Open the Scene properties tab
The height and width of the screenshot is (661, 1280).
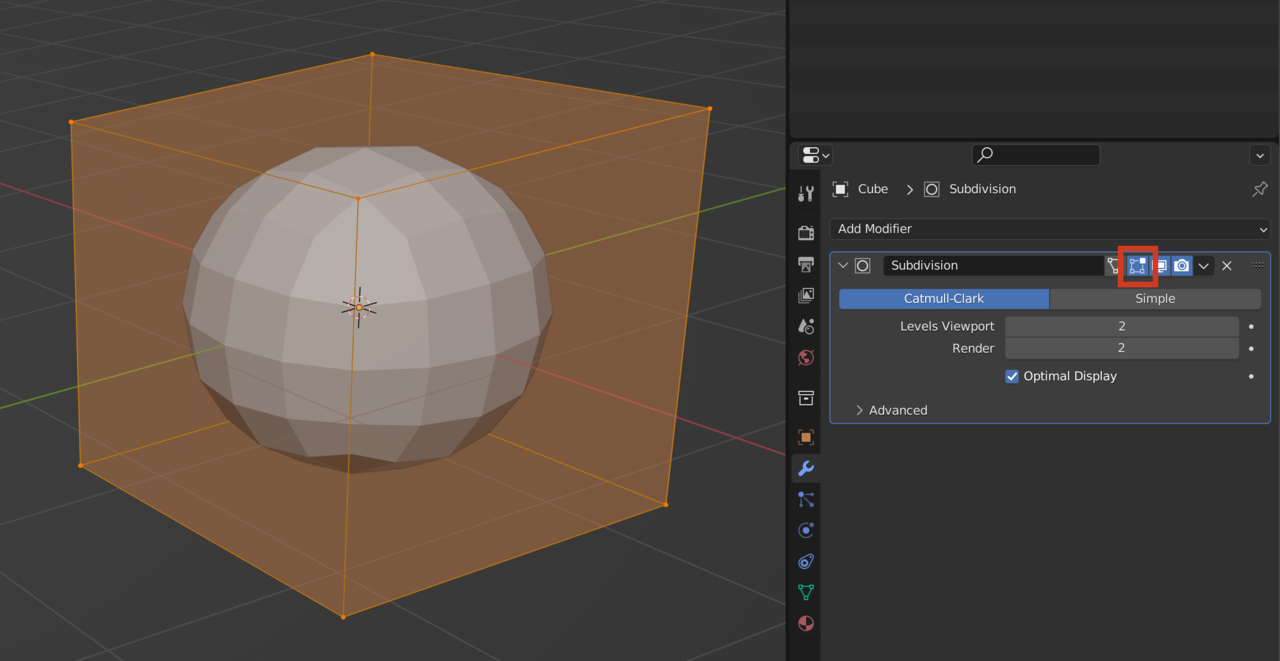(805, 325)
